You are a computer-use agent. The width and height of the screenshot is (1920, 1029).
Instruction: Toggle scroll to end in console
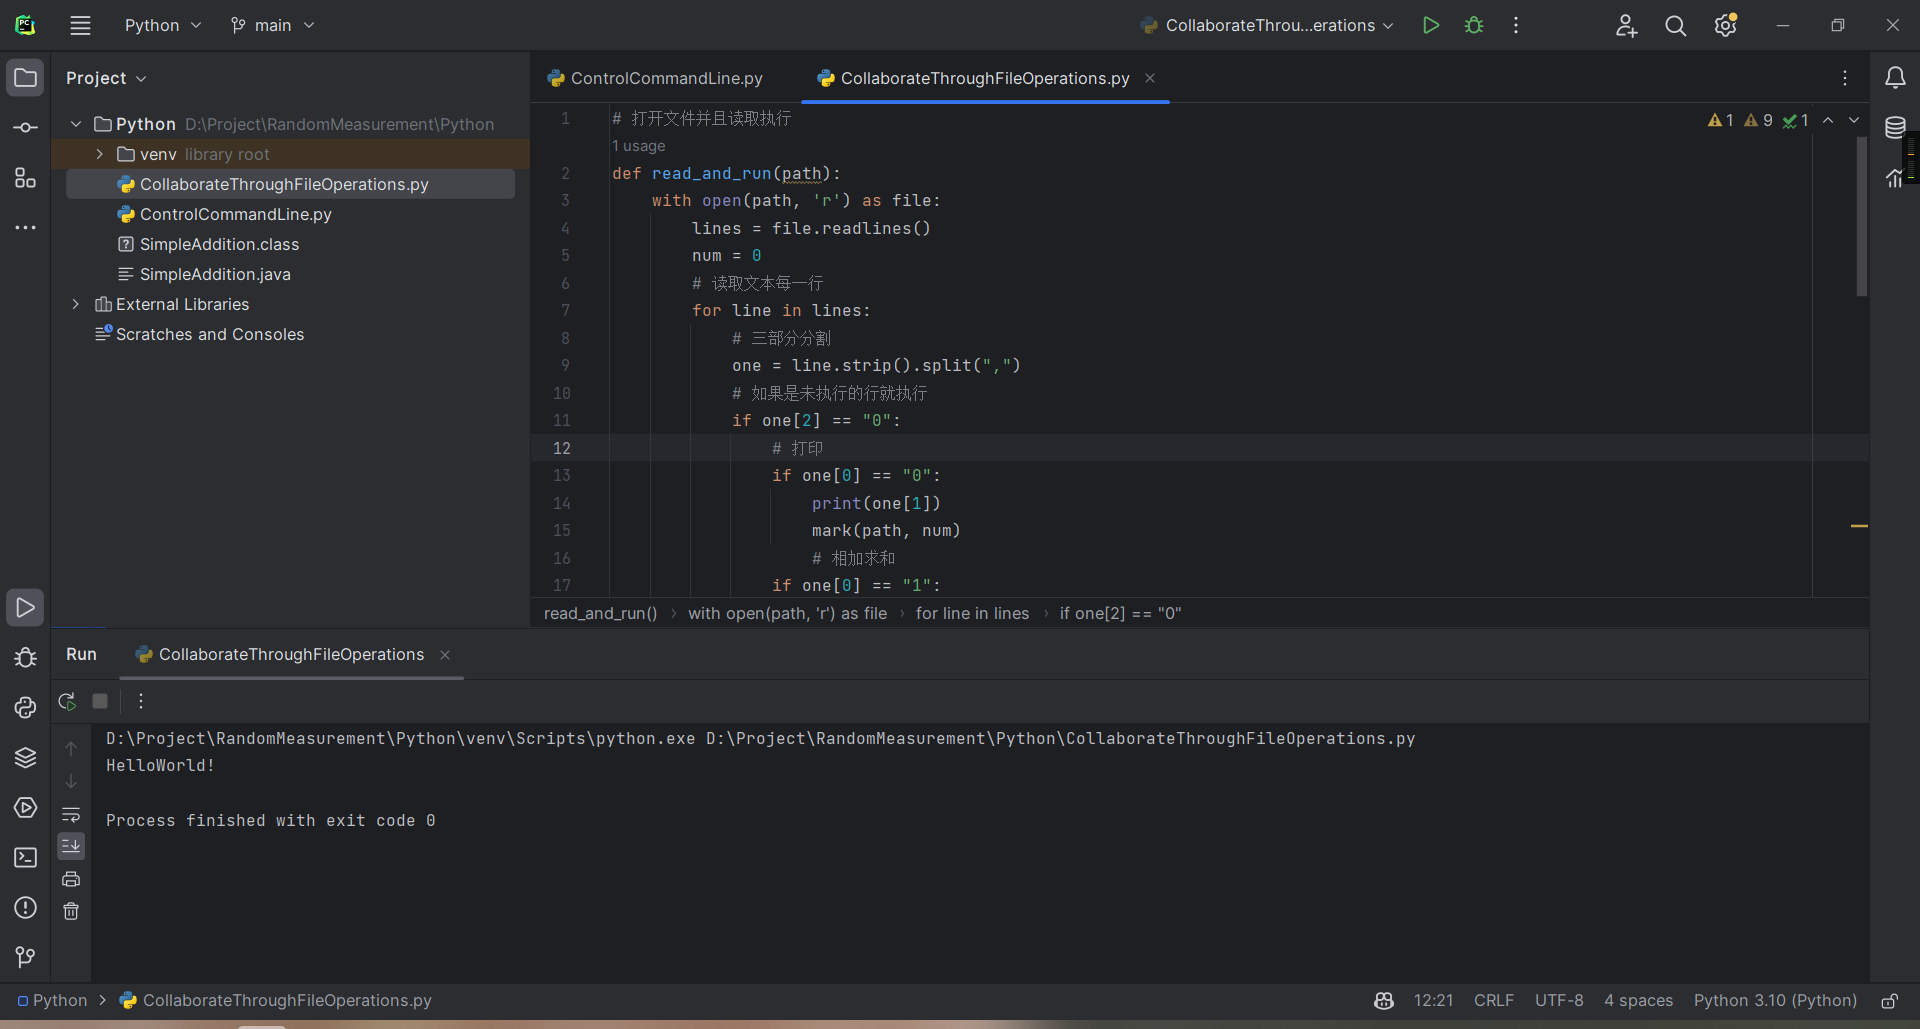[x=71, y=846]
